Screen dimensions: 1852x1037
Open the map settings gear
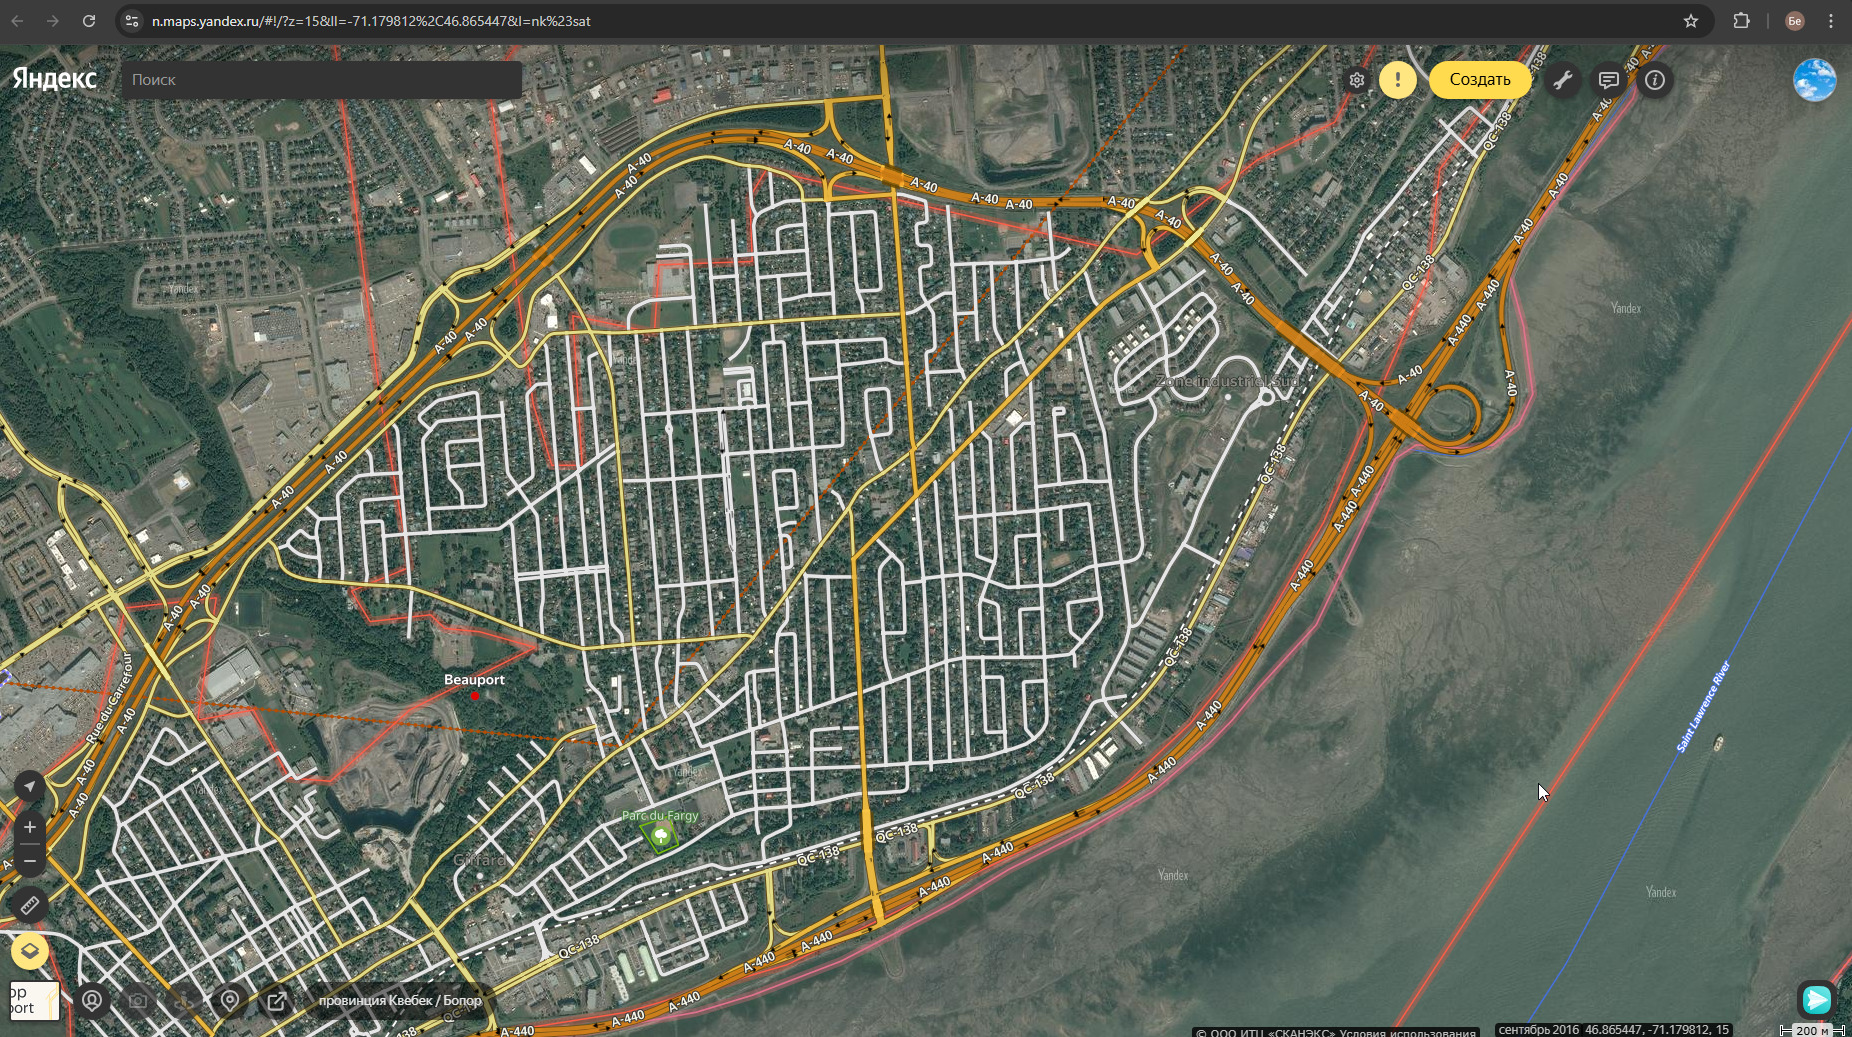coord(1357,80)
